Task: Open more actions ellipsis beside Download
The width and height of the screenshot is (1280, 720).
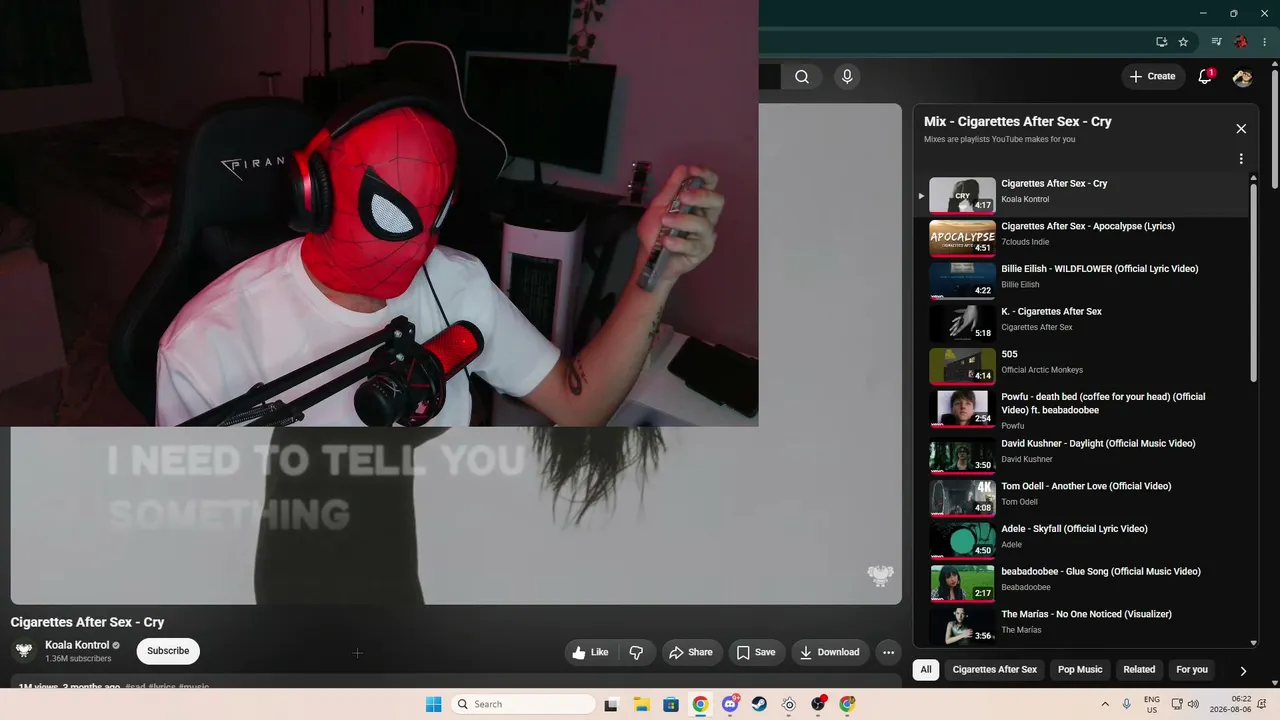Action: 888,652
